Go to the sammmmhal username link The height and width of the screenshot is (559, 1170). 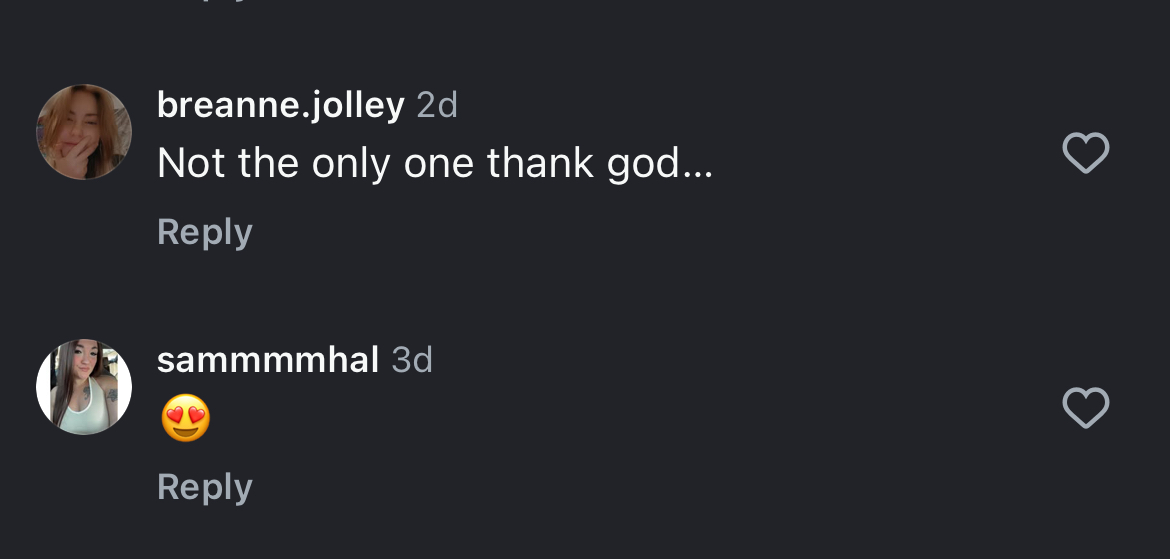268,360
